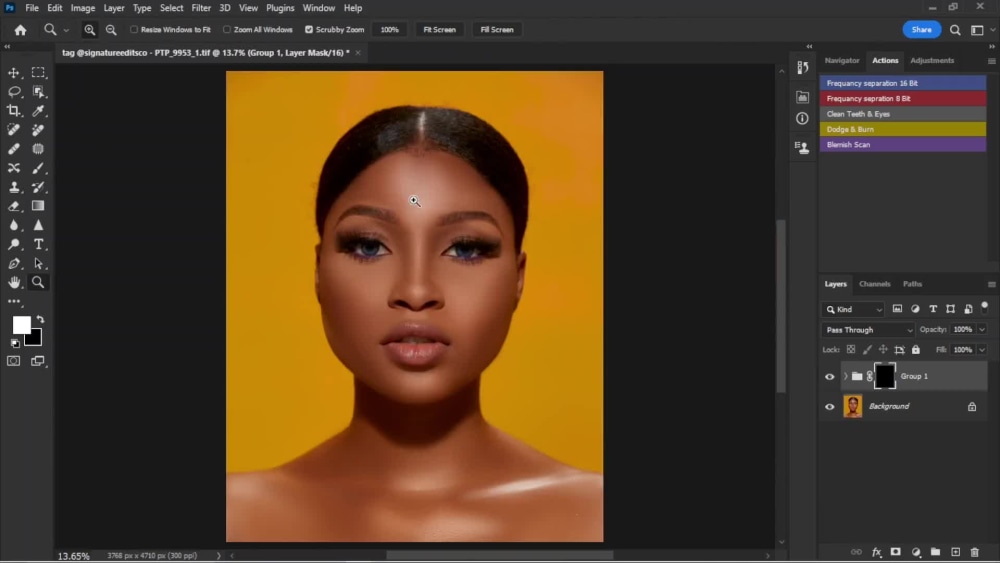Create a new group folder icon
The height and width of the screenshot is (563, 1000).
[936, 552]
